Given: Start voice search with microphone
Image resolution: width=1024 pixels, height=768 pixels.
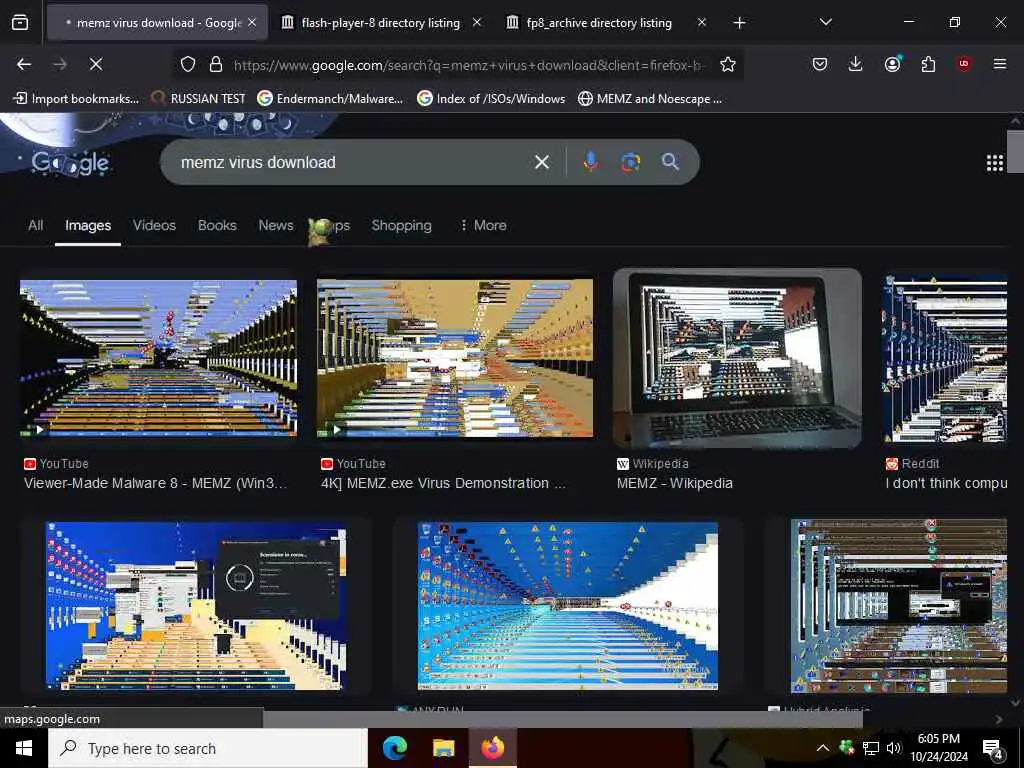Looking at the screenshot, I should coord(590,162).
